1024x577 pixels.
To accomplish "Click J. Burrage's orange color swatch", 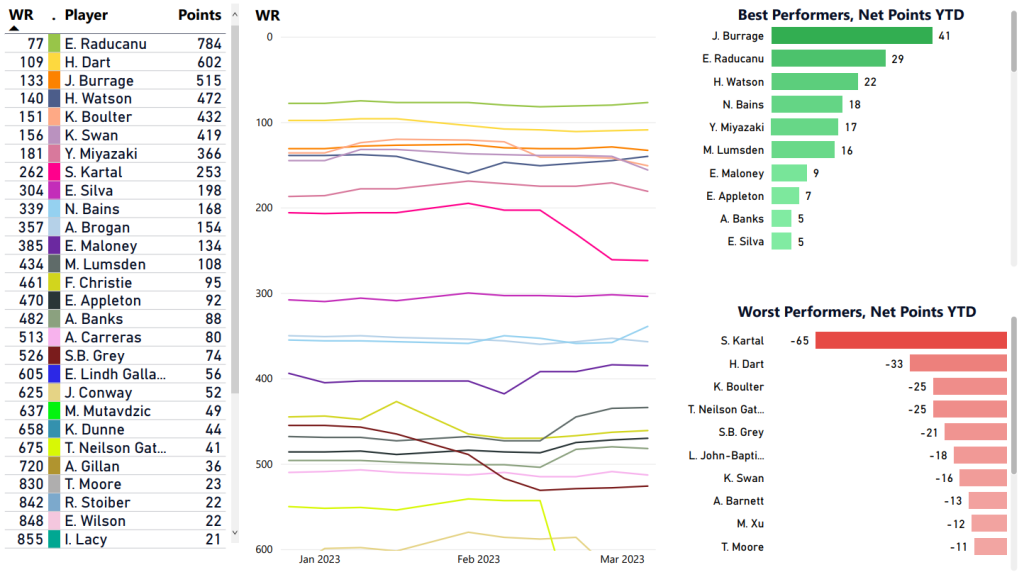I will [x=54, y=81].
